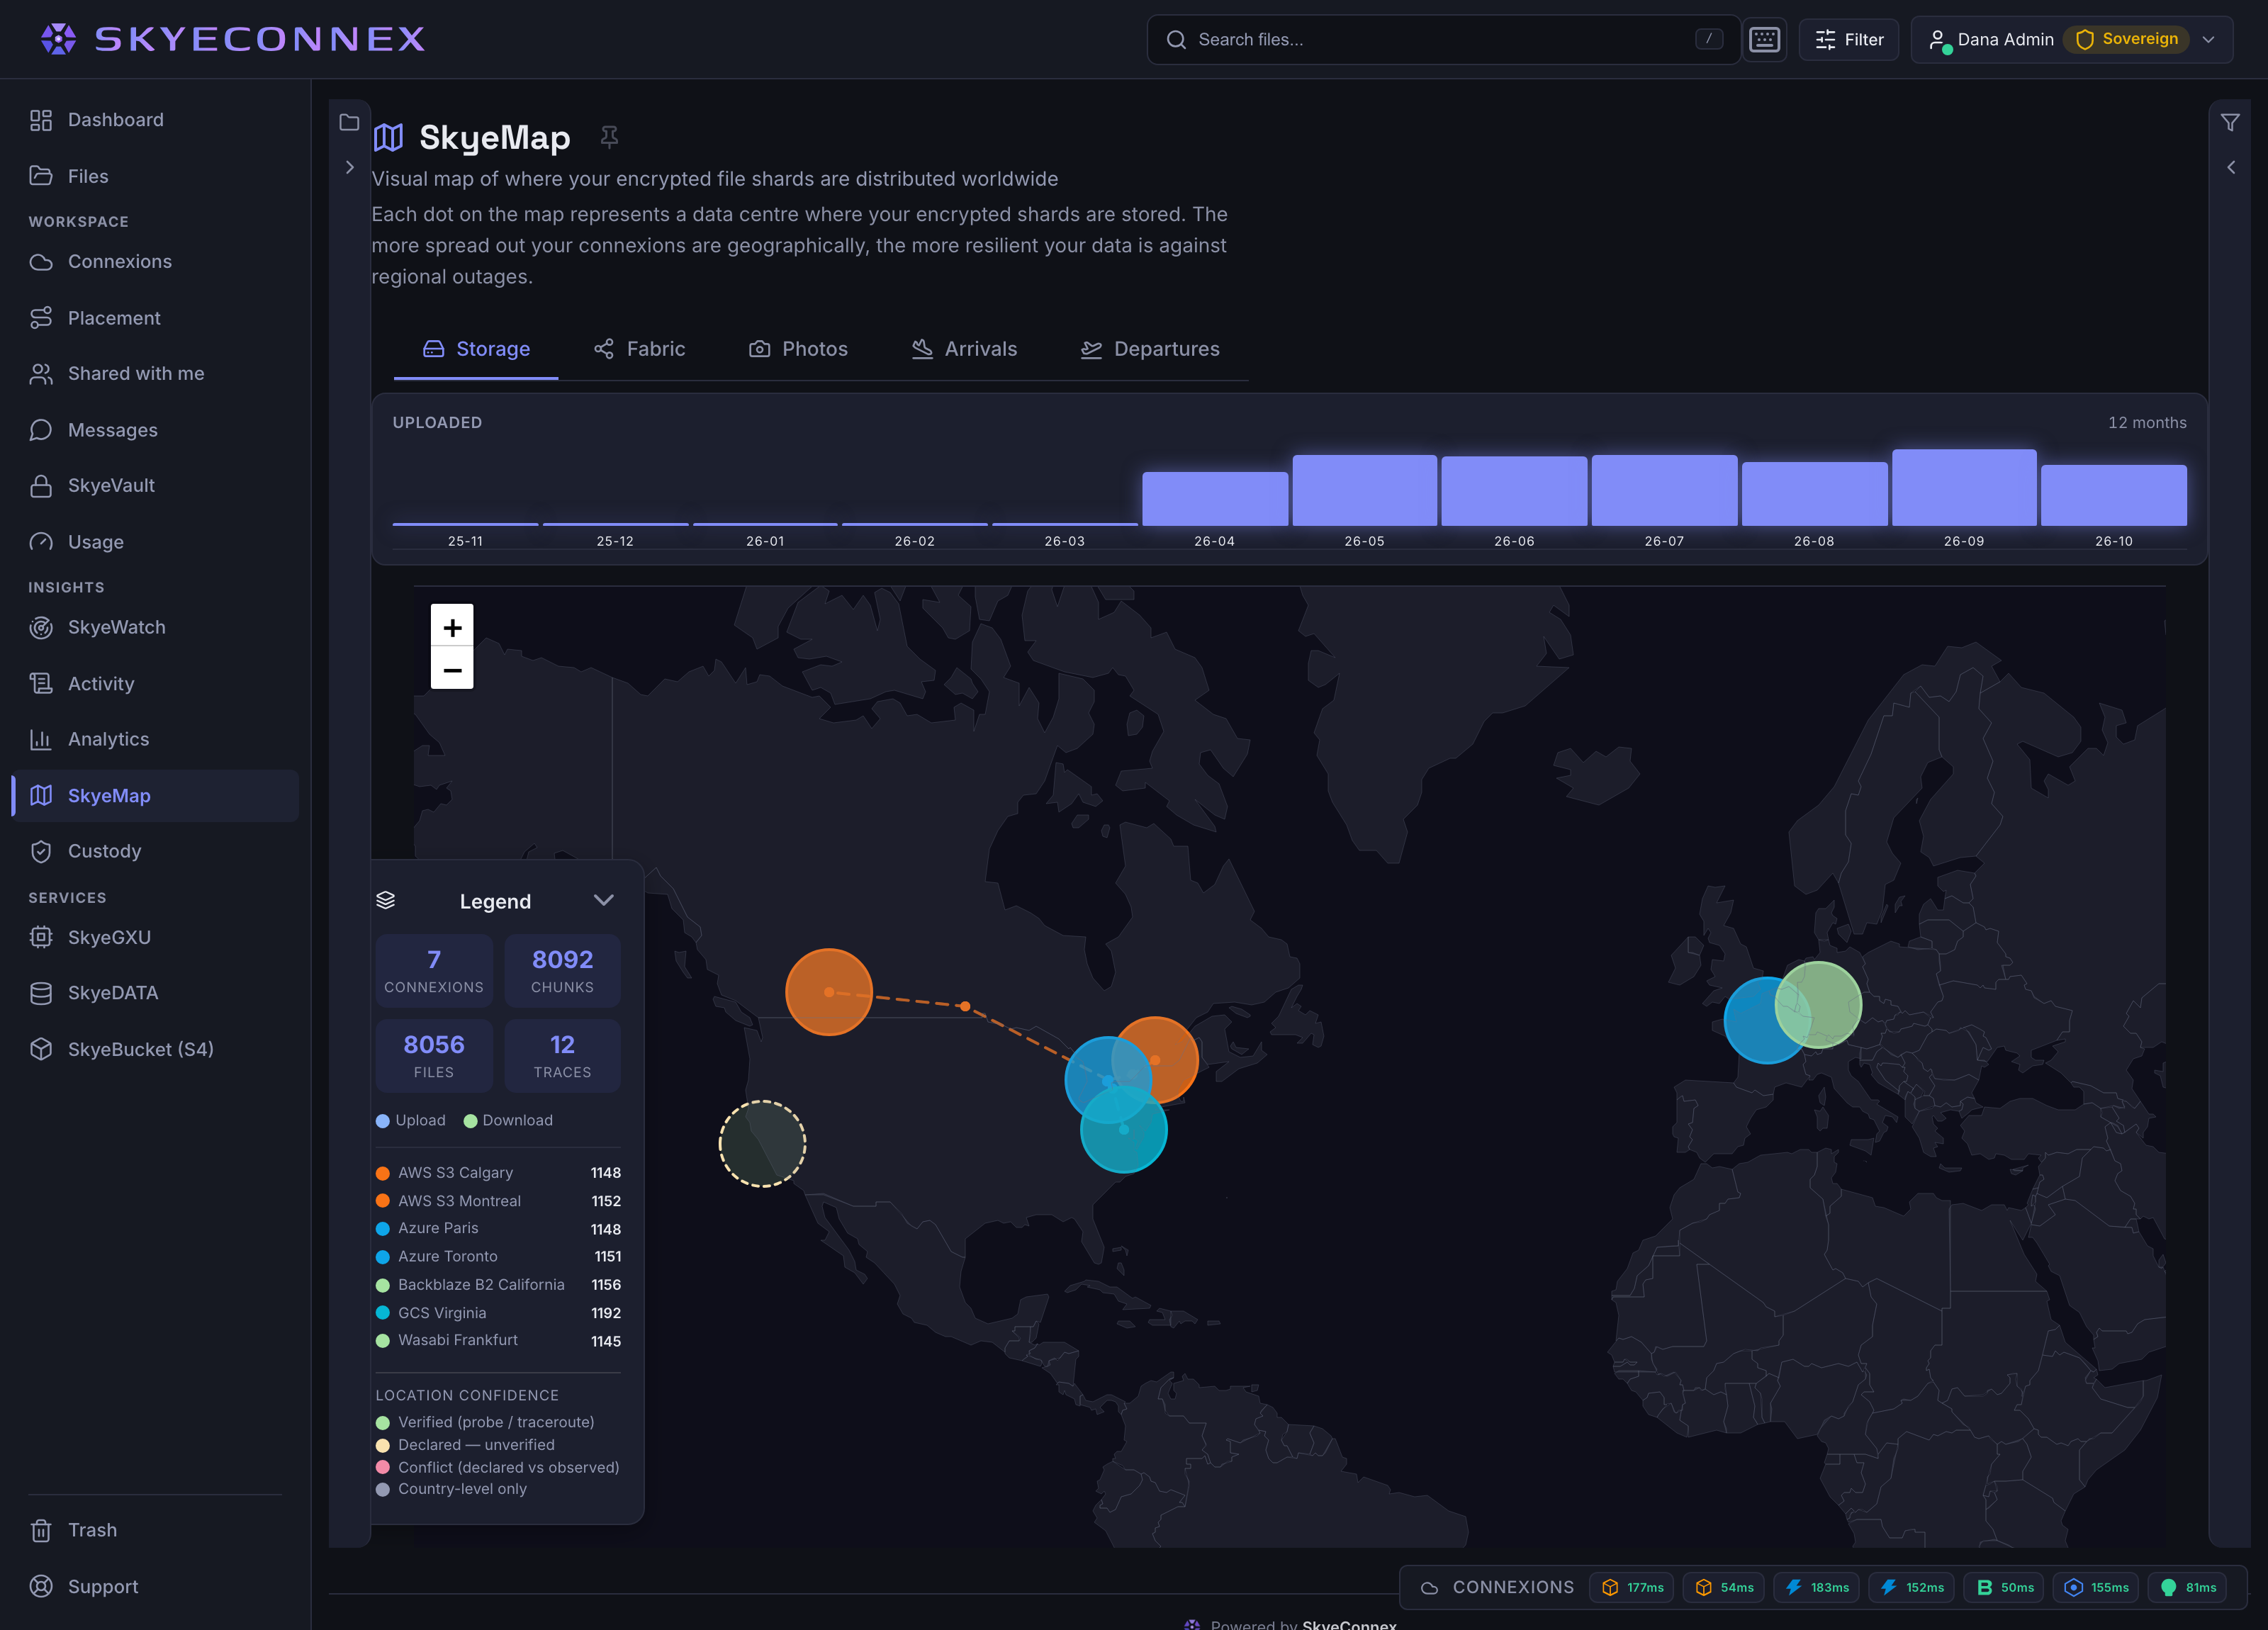The image size is (2268, 1630).
Task: Switch to the Photos tab
Action: pyautogui.click(x=798, y=349)
